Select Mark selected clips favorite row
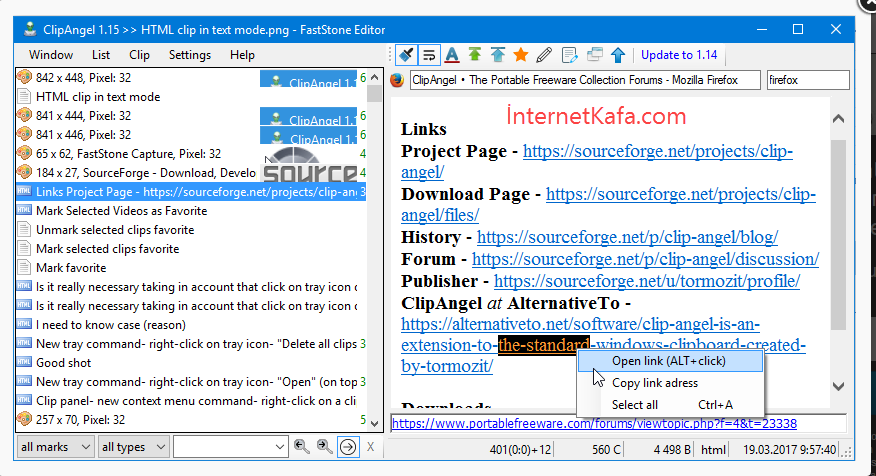 point(191,249)
